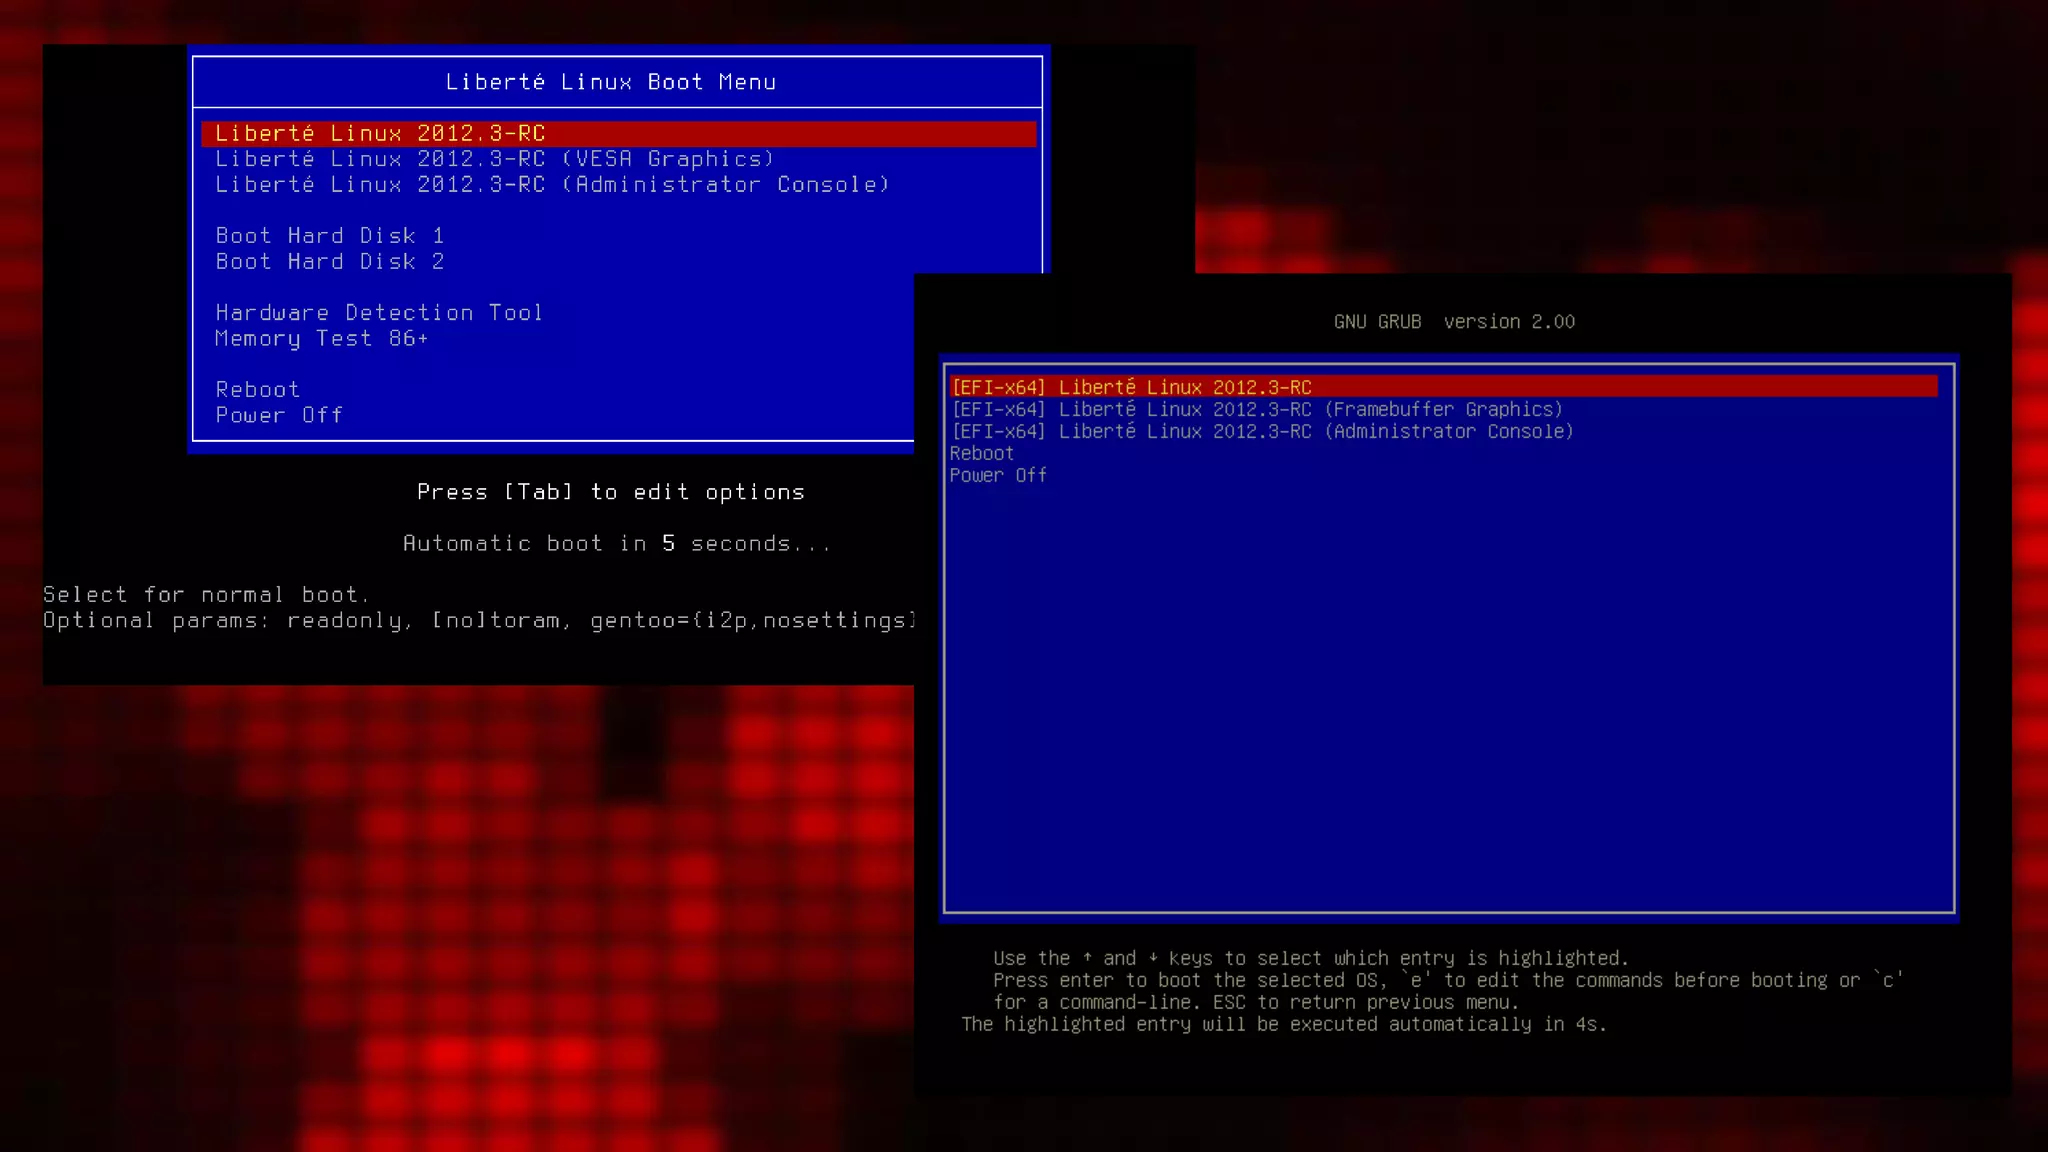Click the Liberté Linux Boot Menu title
The height and width of the screenshot is (1152, 2048).
611,82
